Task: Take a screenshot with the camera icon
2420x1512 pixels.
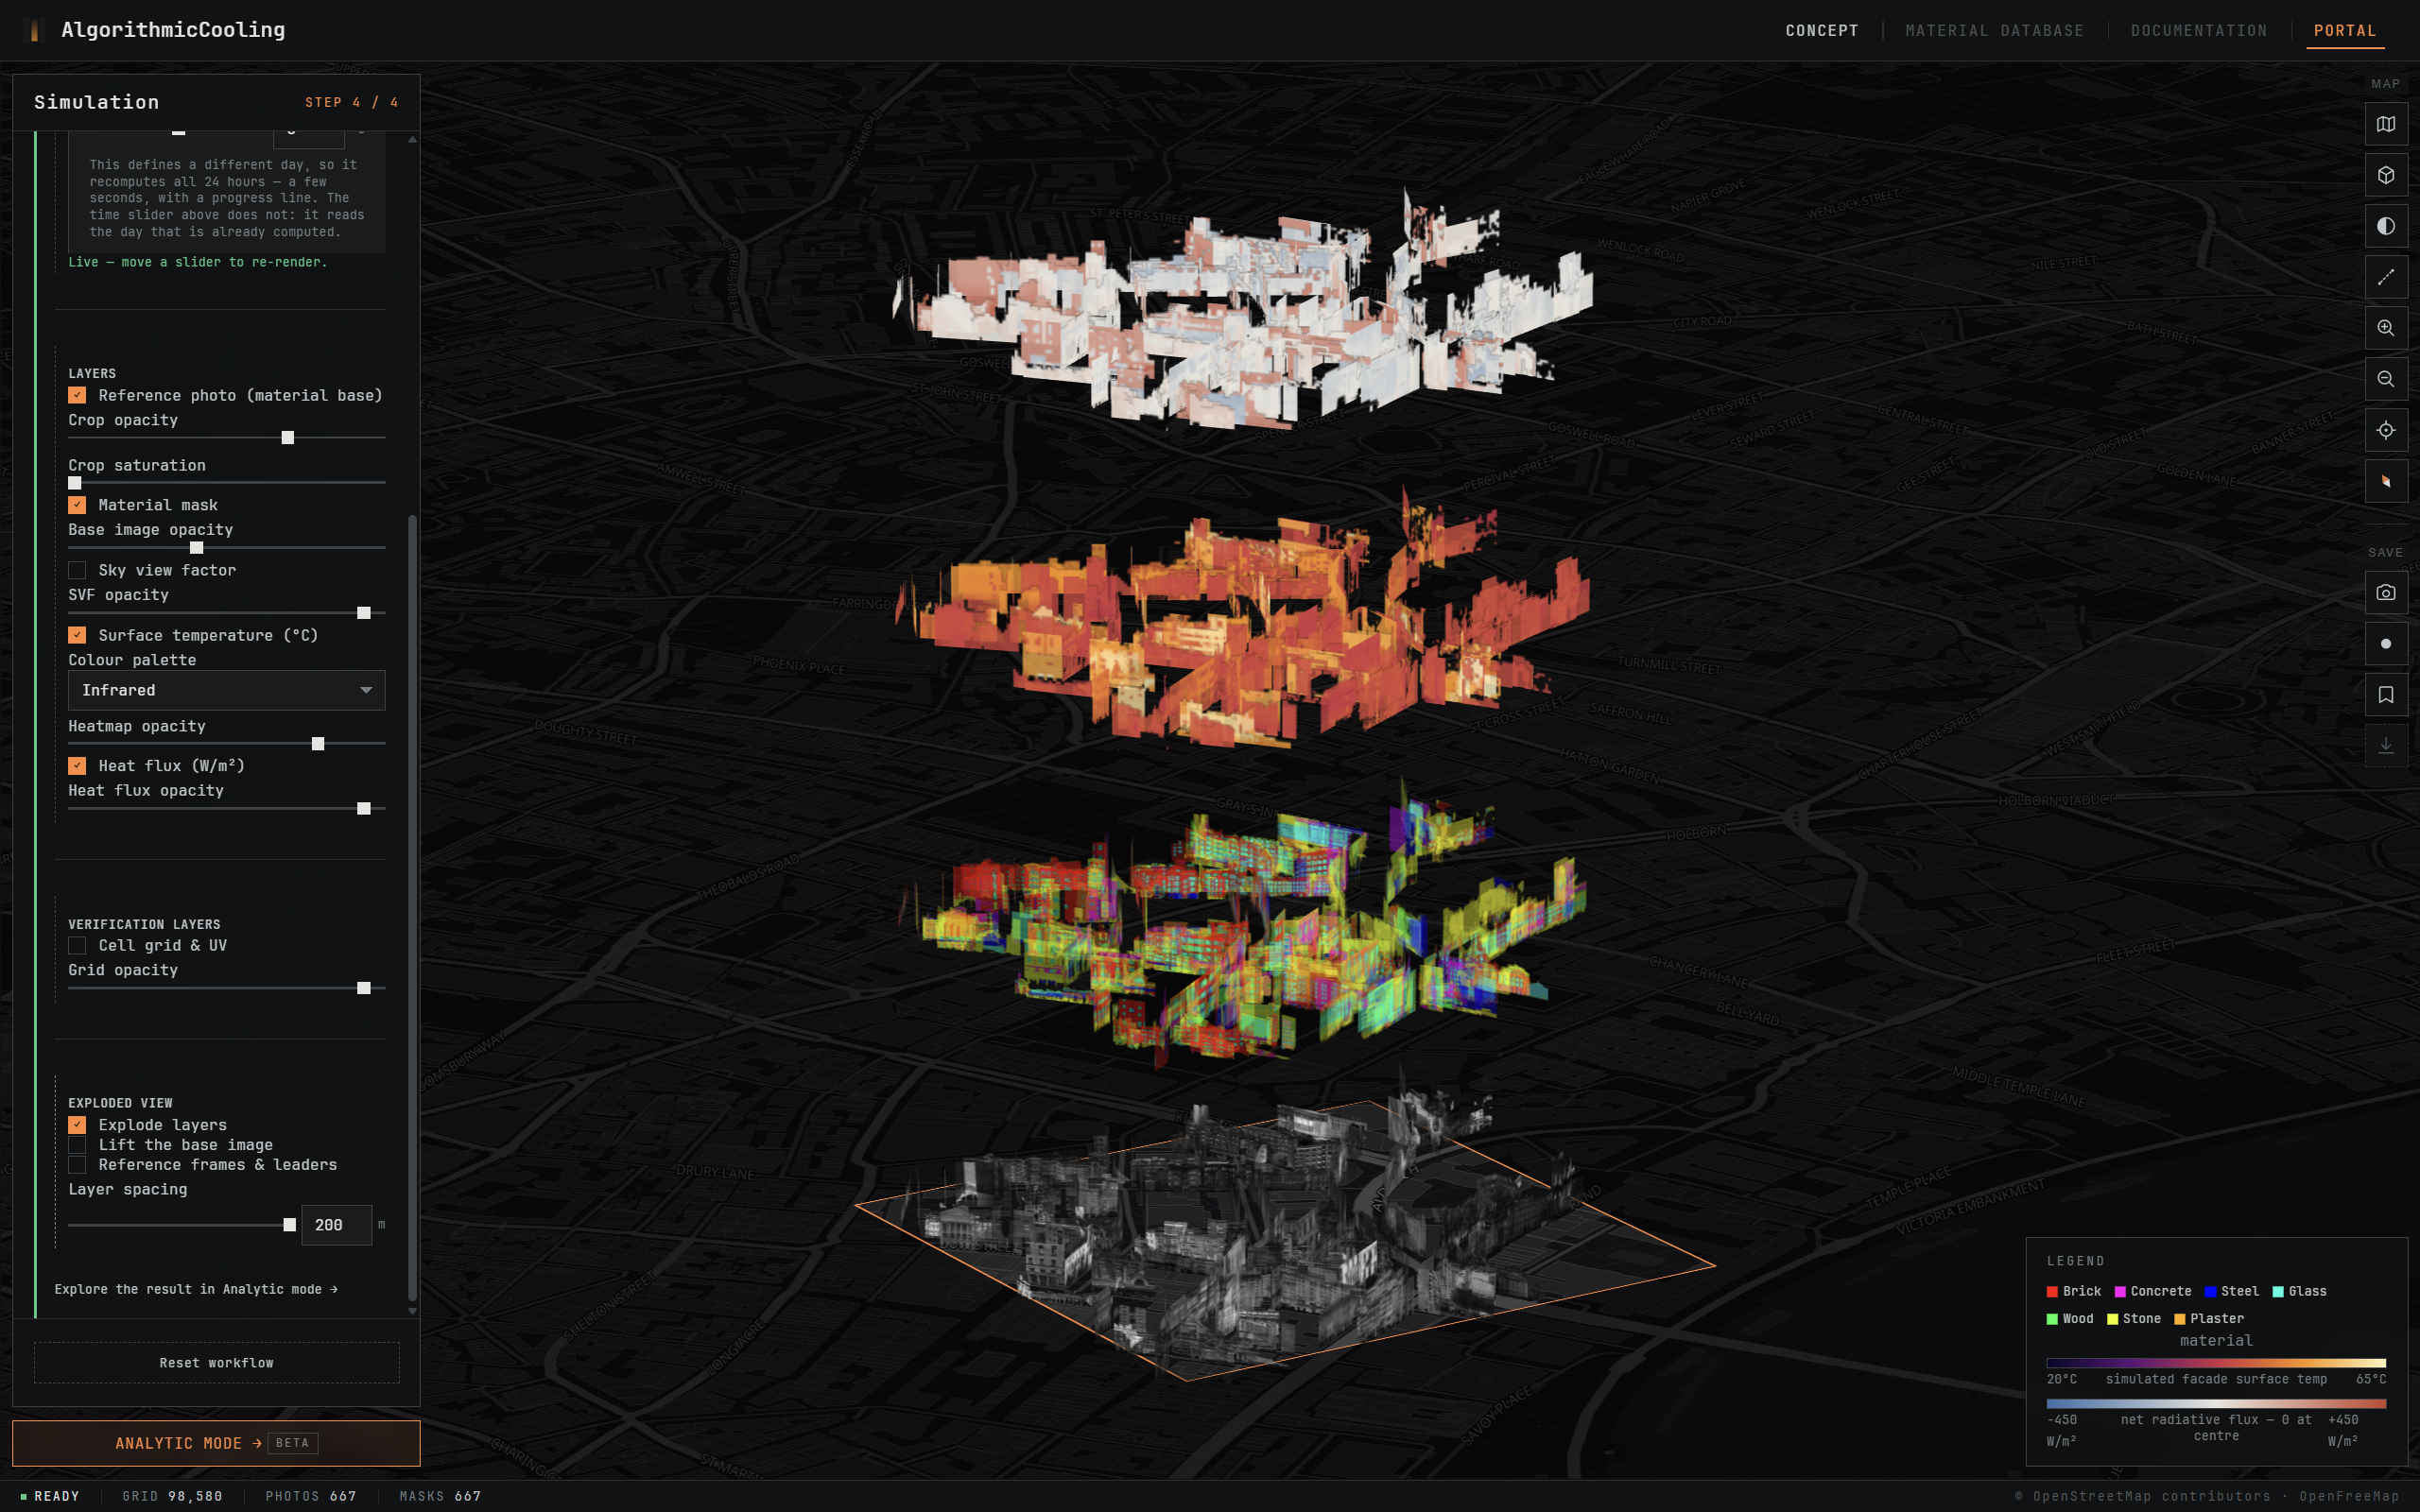Action: point(2385,592)
